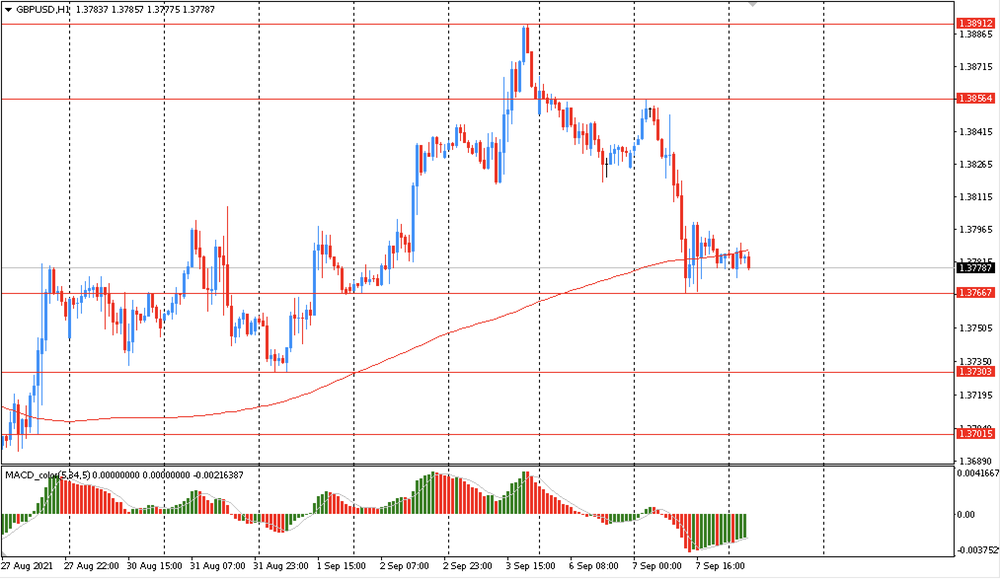Click the 2 Sep 07:00 time label
The image size is (1000, 579).
pyautogui.click(x=405, y=566)
